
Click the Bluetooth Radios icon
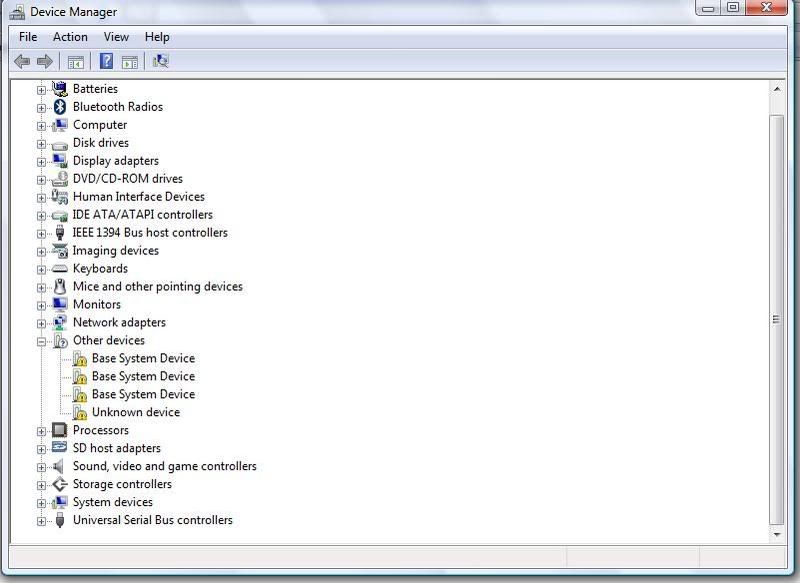(60, 107)
